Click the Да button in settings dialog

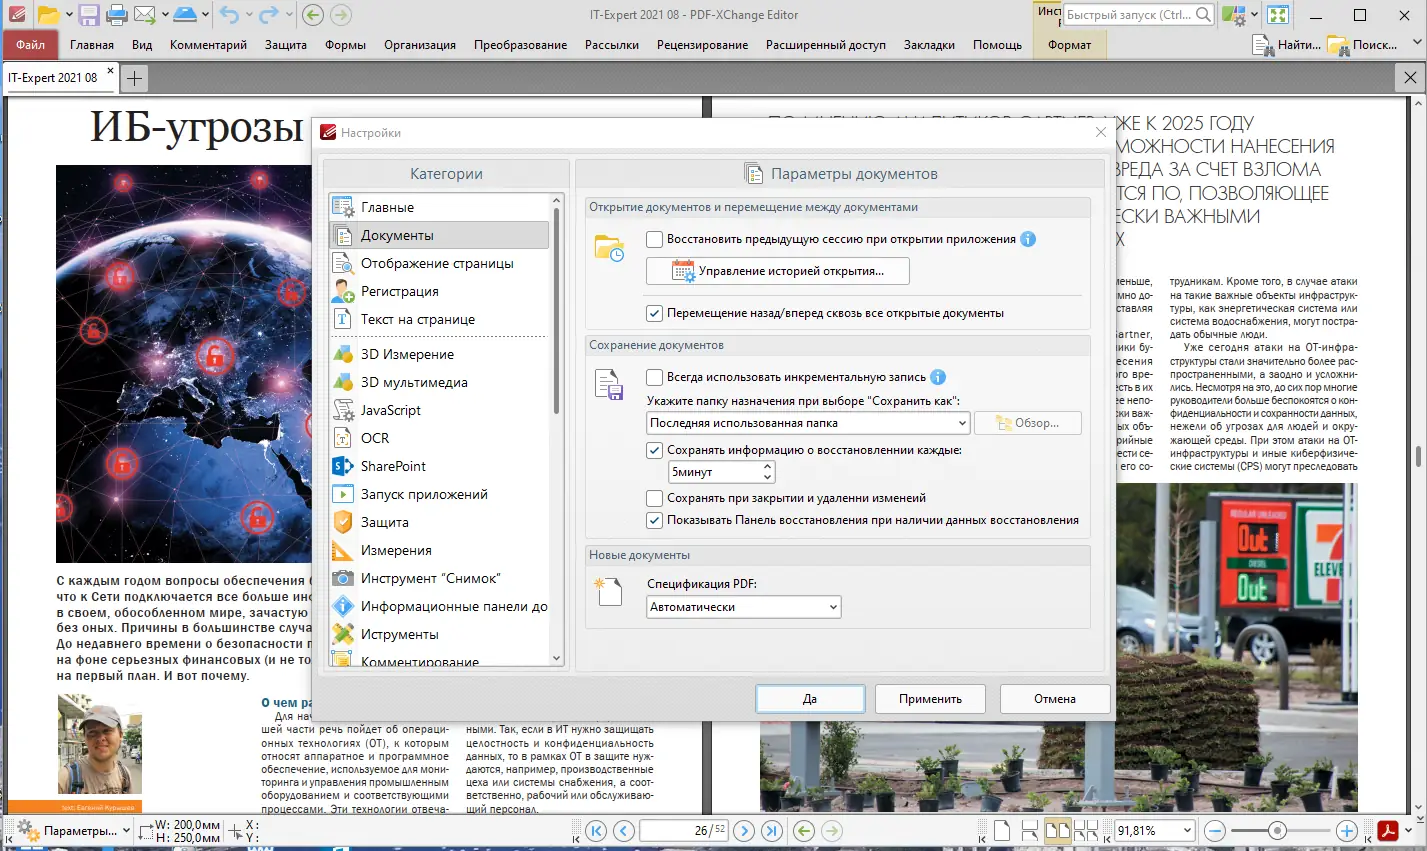810,699
